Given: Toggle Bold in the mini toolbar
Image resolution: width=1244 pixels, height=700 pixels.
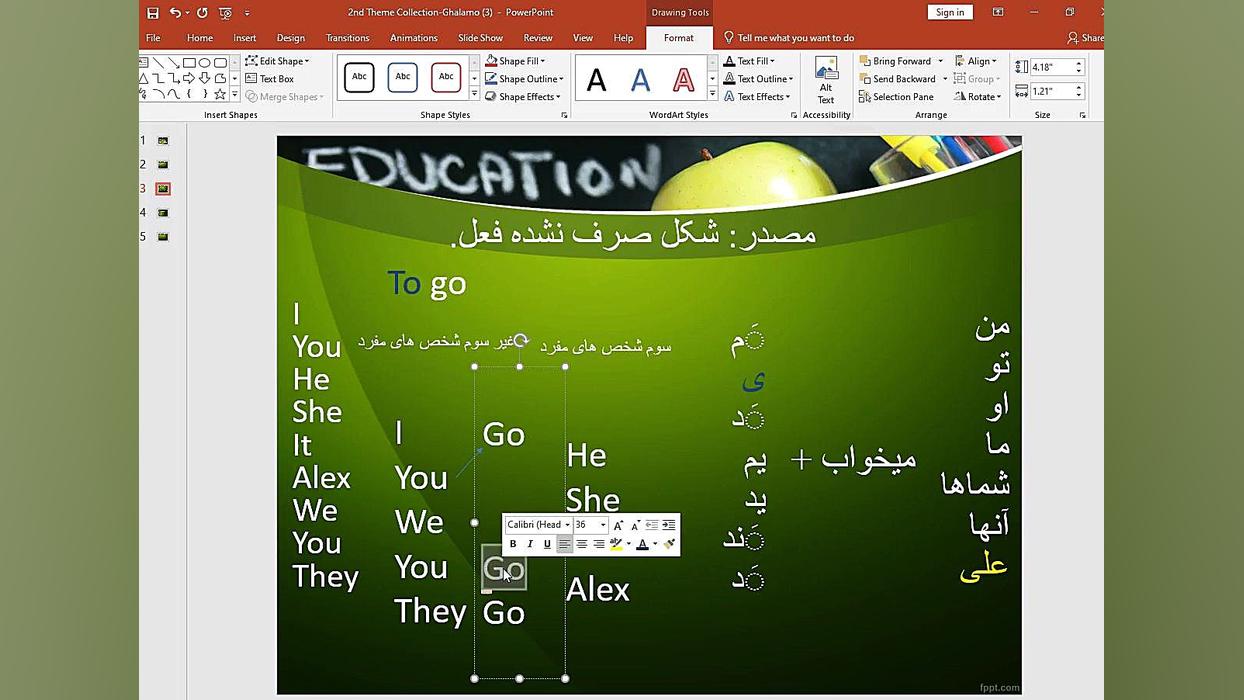Looking at the screenshot, I should (x=513, y=544).
